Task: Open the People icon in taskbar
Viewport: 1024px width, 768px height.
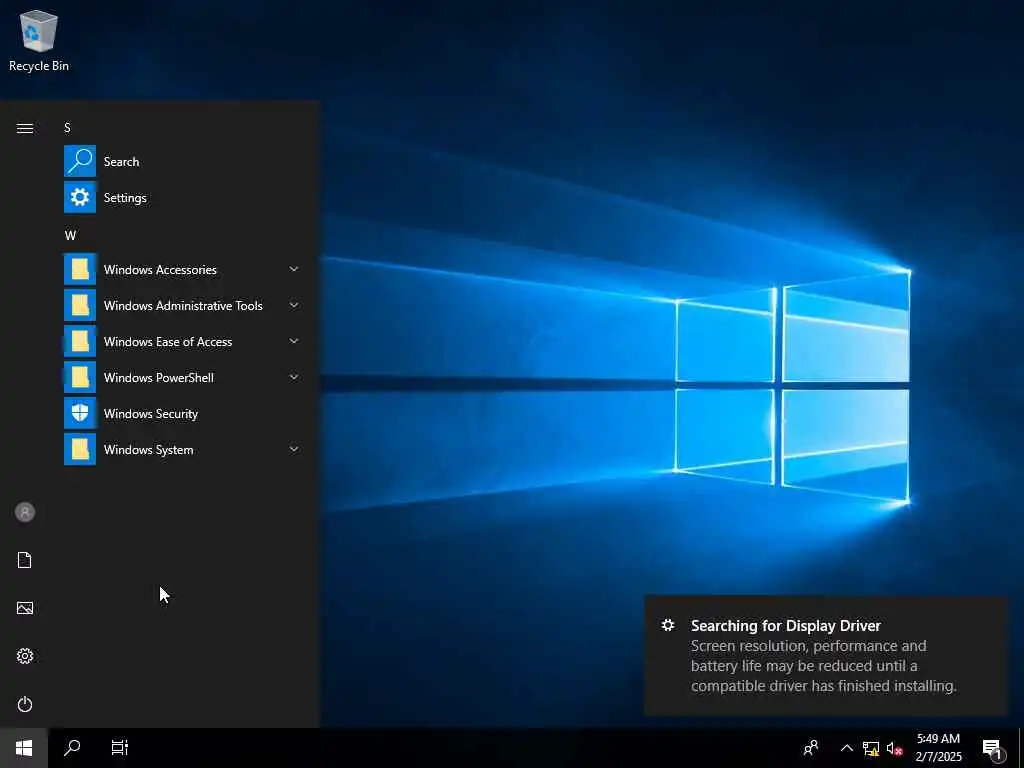Action: coord(810,748)
